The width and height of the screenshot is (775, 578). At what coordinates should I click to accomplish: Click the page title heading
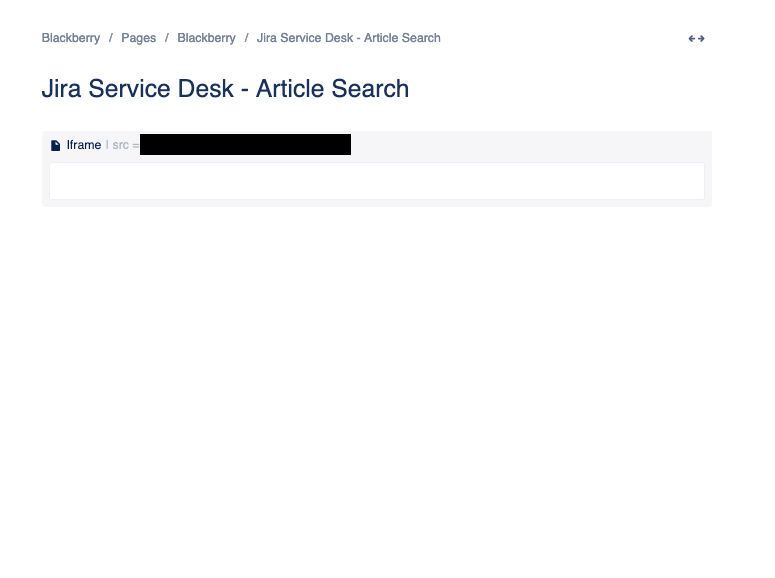(225, 89)
